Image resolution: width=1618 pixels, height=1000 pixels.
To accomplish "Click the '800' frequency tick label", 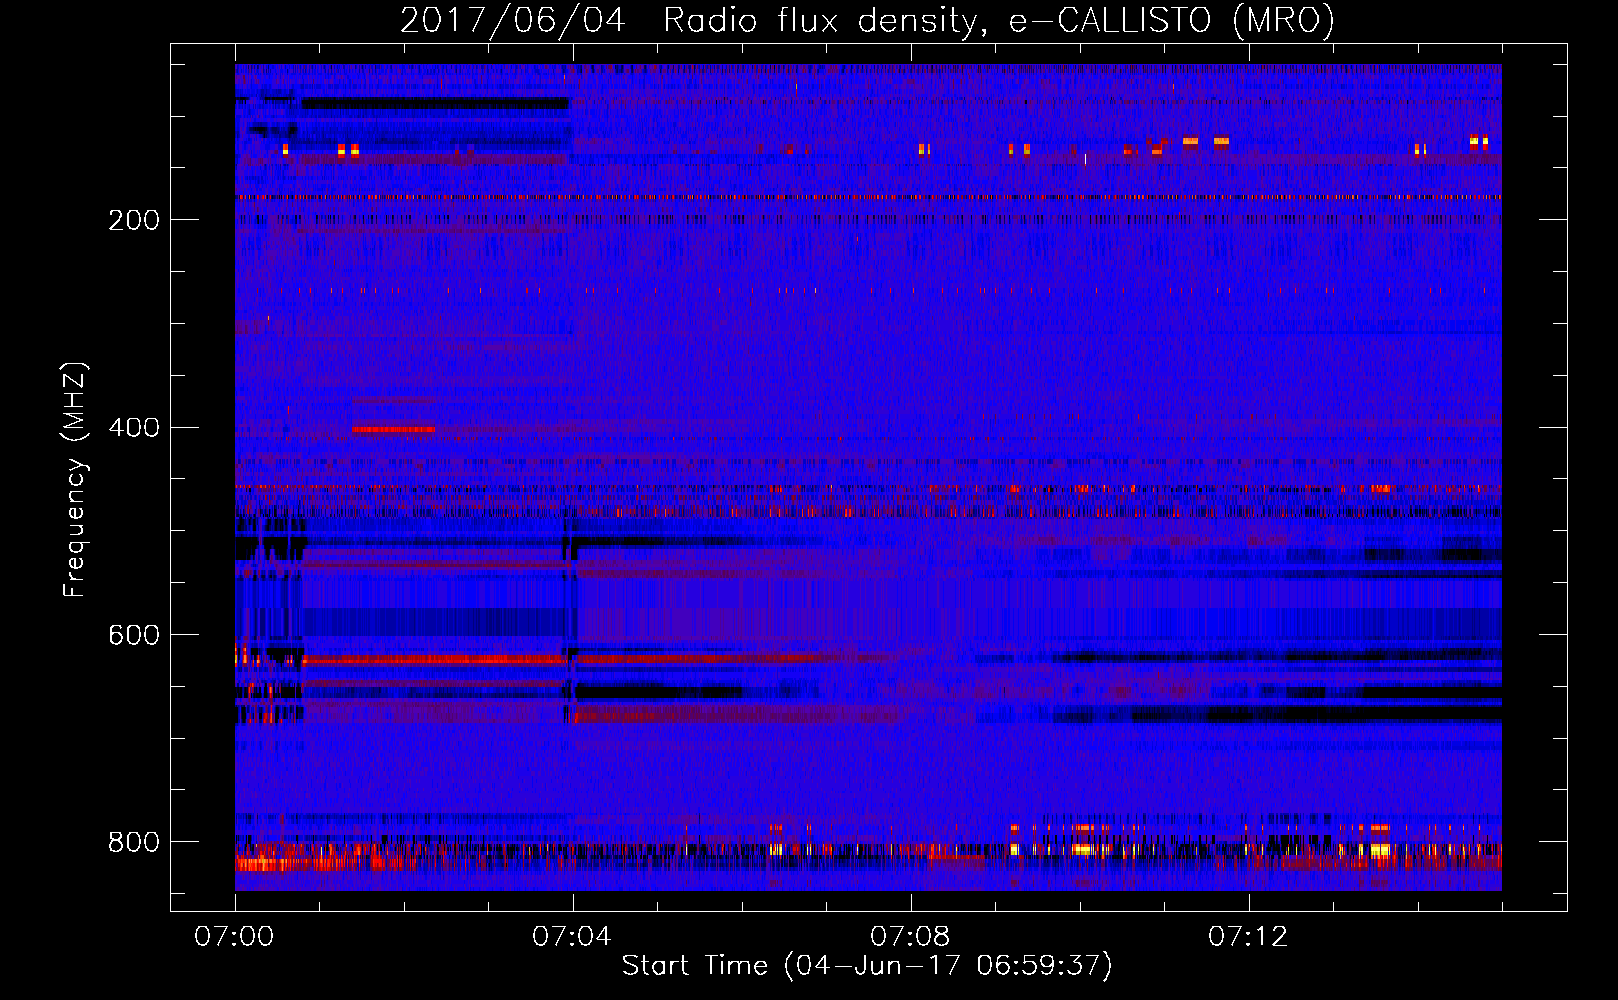I will click(x=134, y=842).
